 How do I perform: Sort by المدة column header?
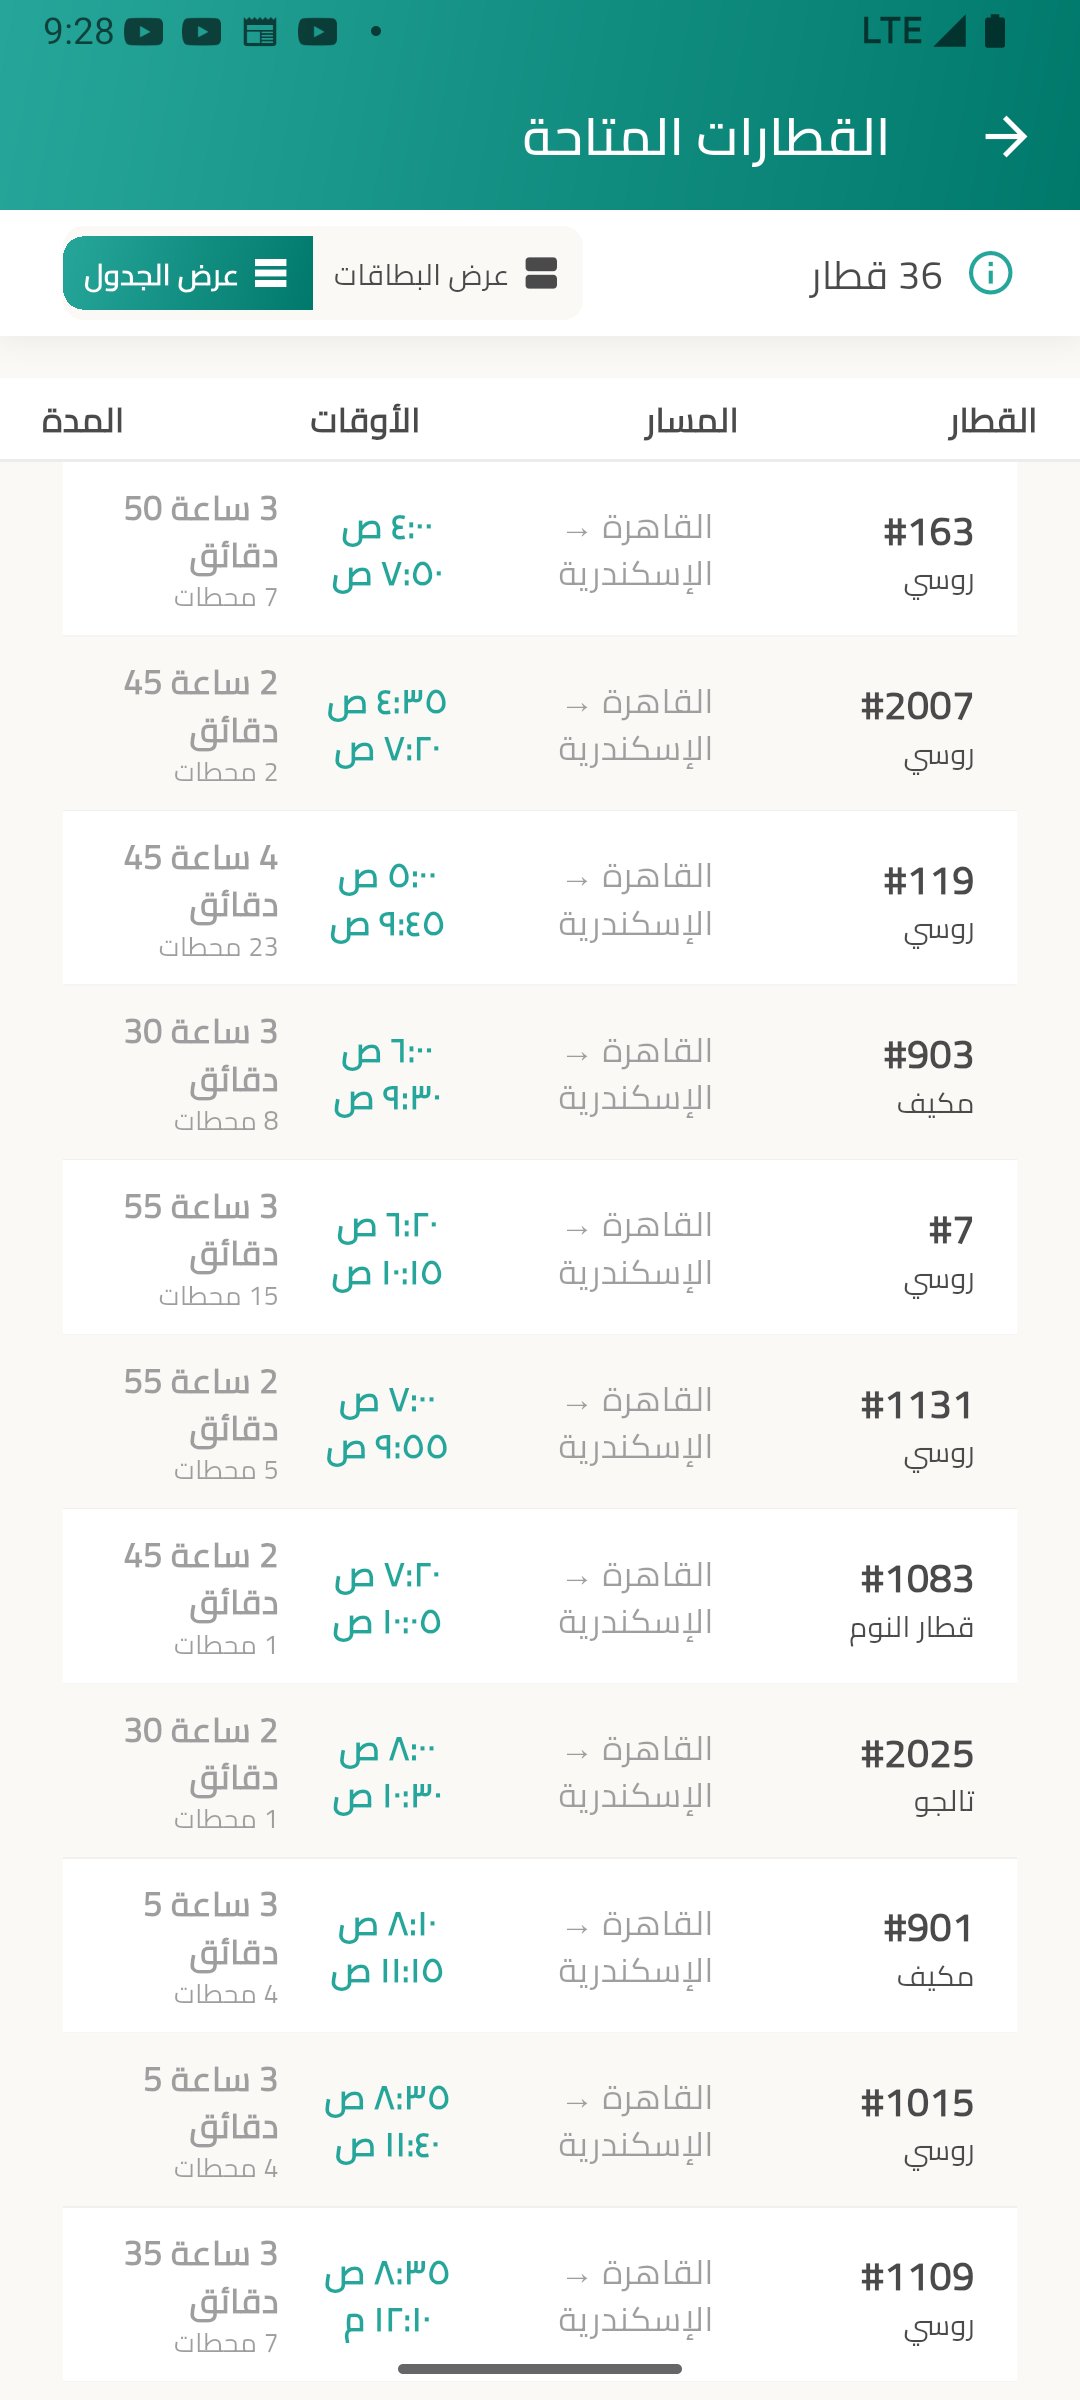tap(82, 421)
